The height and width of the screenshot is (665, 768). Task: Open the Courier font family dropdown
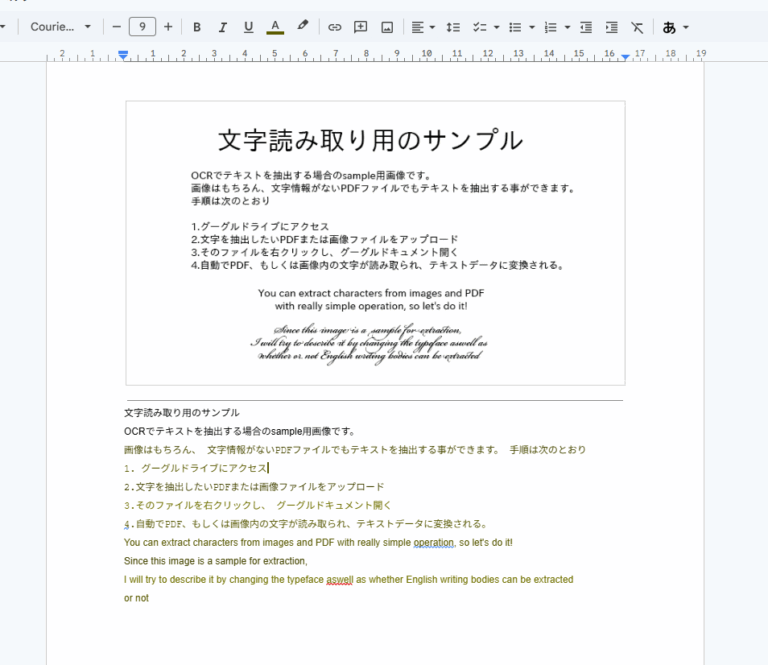tap(60, 27)
